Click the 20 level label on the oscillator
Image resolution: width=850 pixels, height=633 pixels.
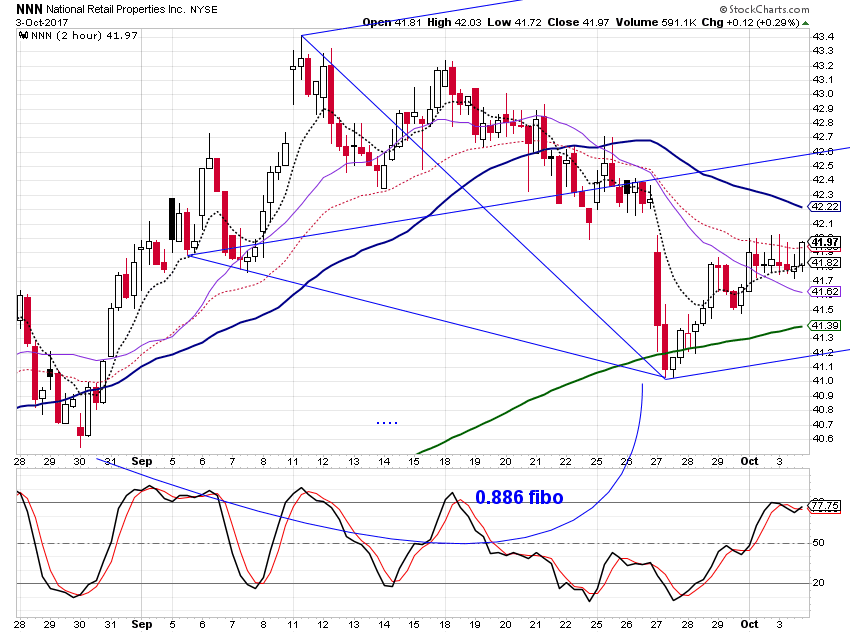coord(818,583)
